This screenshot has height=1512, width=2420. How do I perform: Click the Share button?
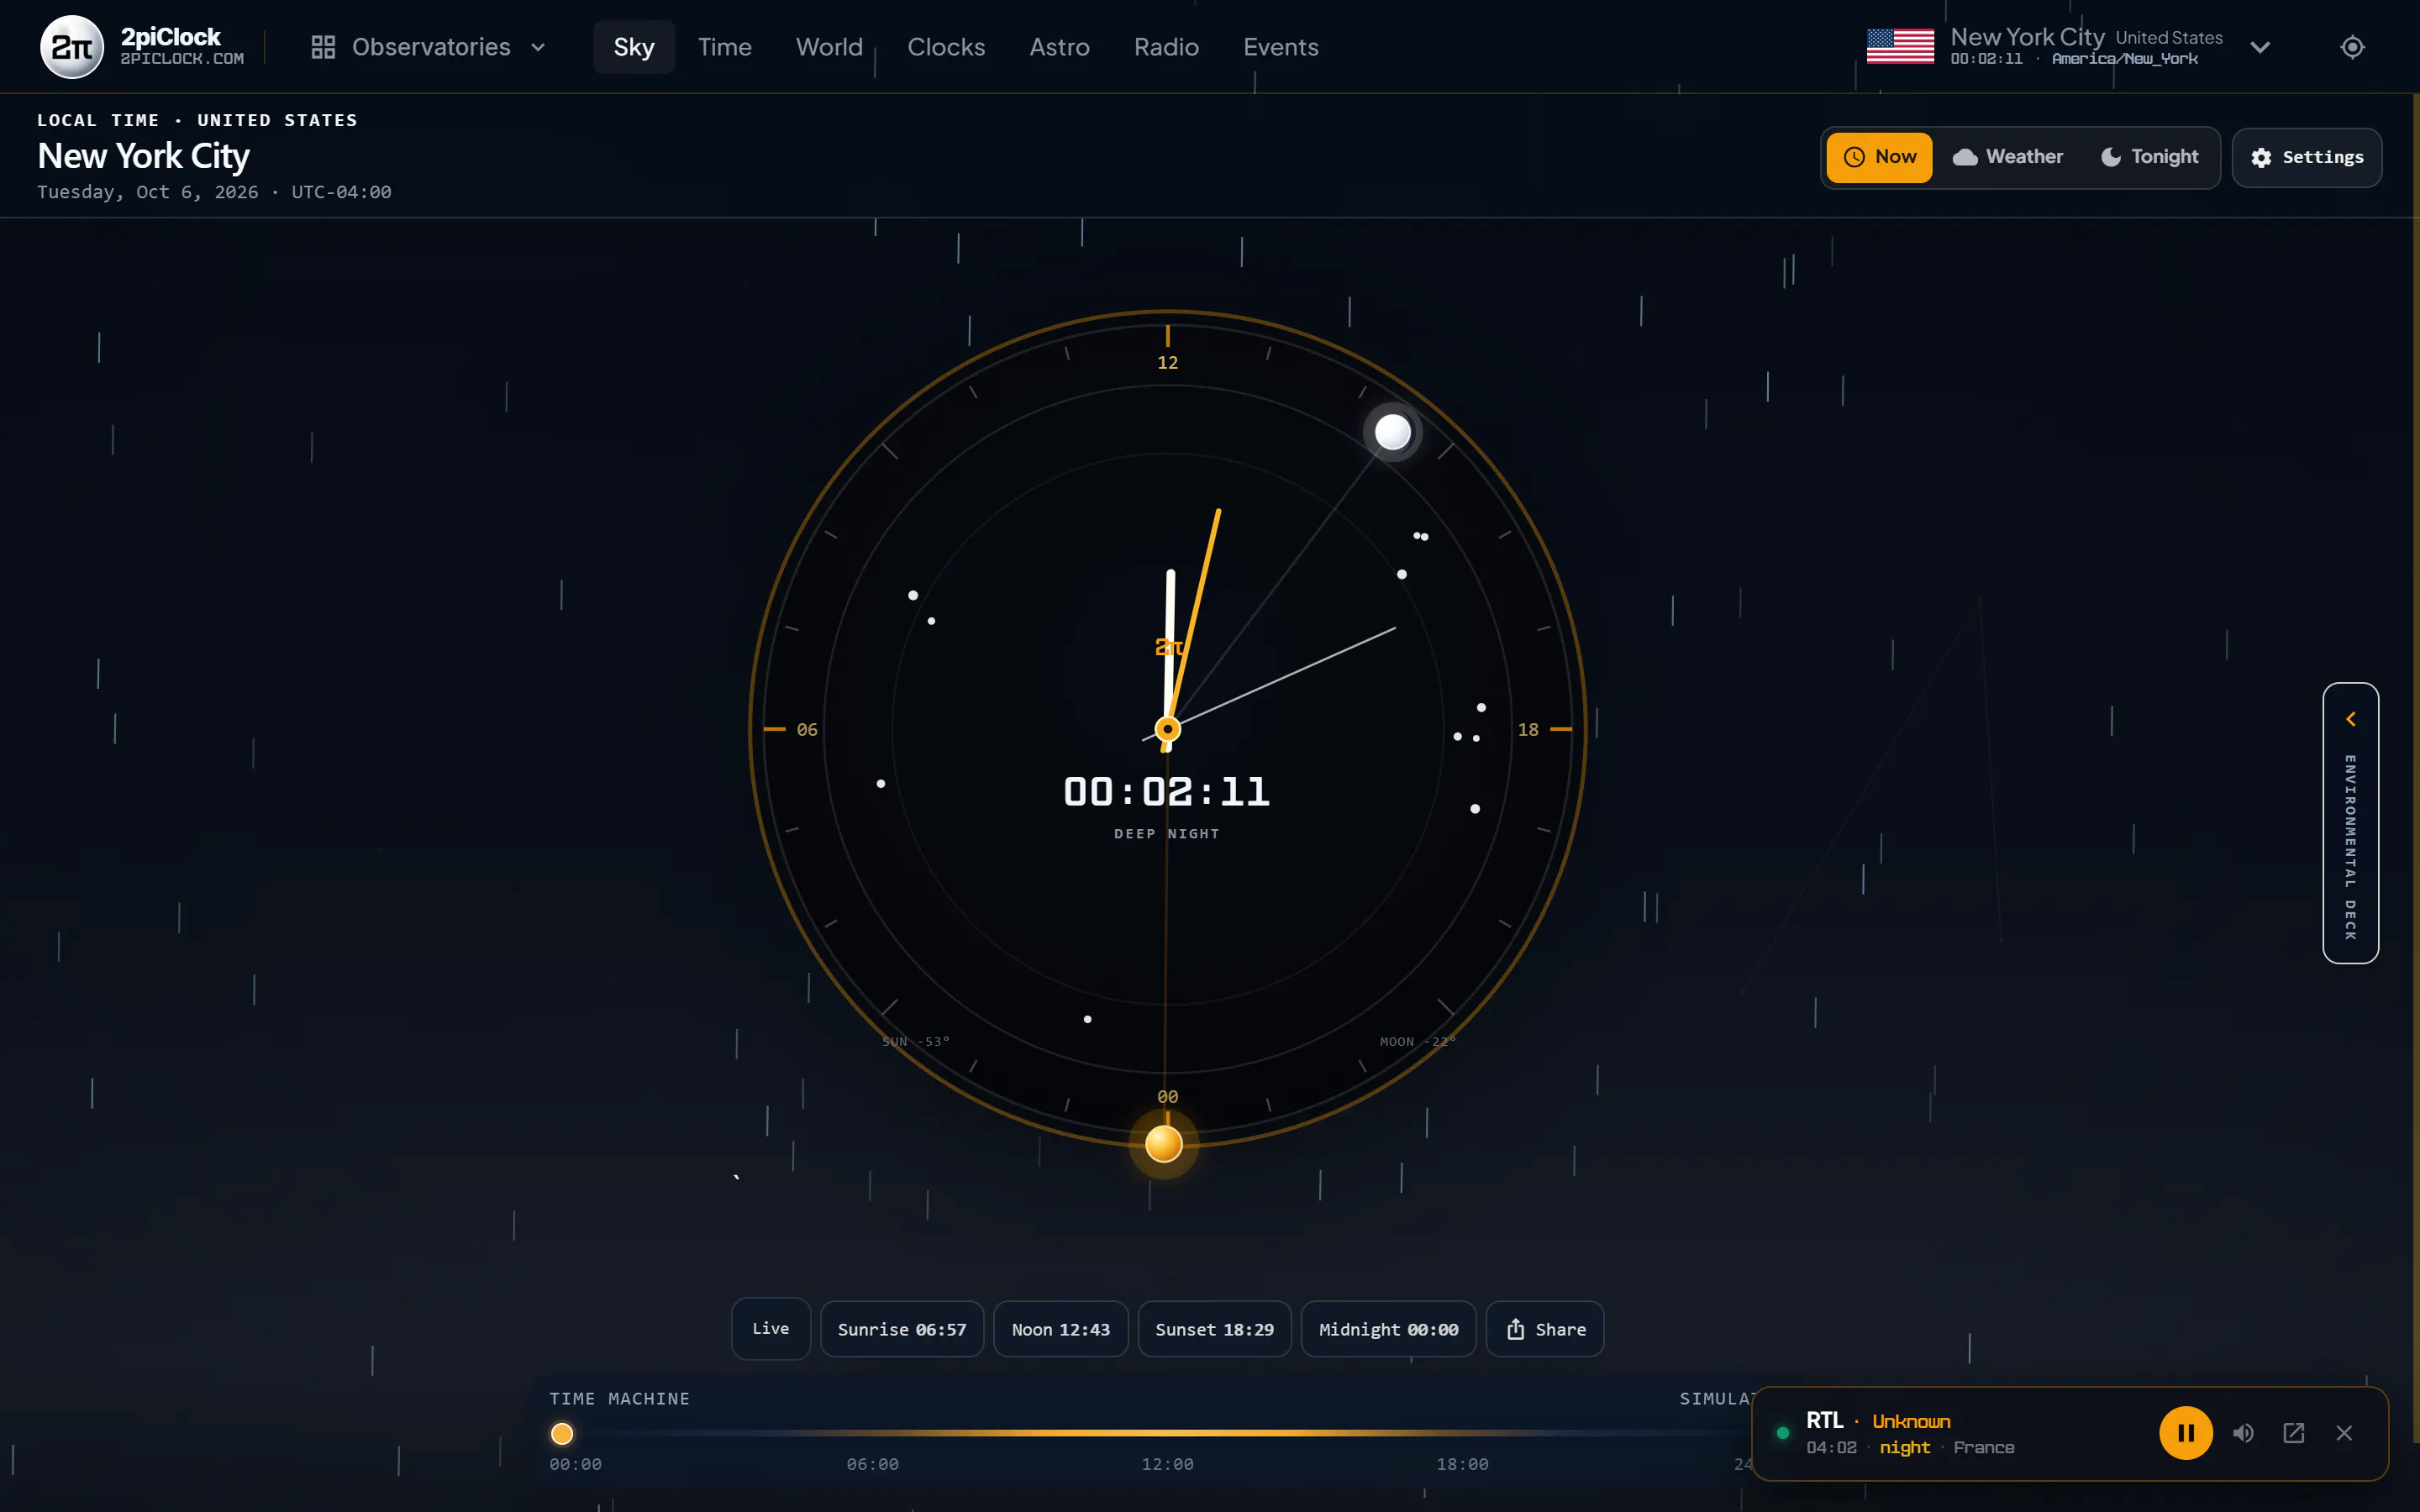click(1544, 1329)
